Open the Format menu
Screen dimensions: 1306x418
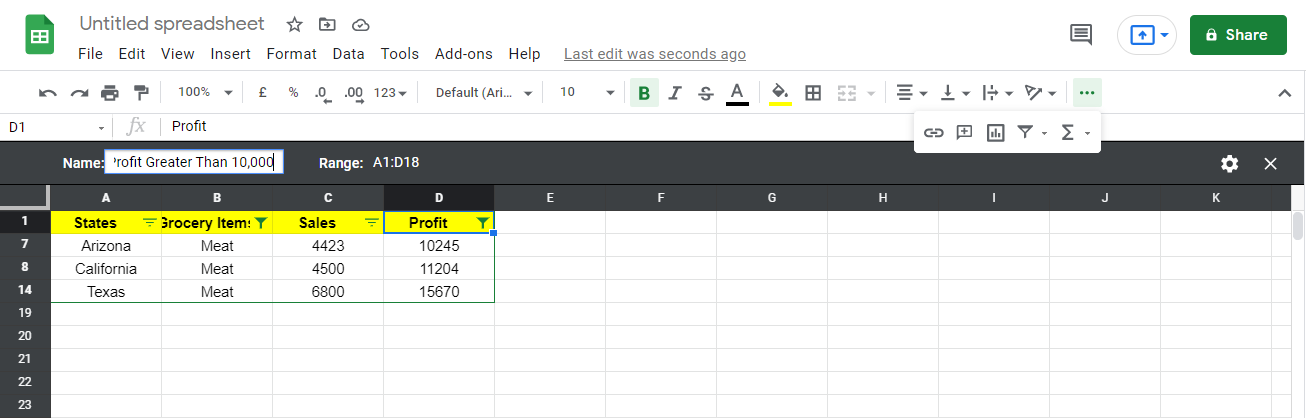click(291, 54)
